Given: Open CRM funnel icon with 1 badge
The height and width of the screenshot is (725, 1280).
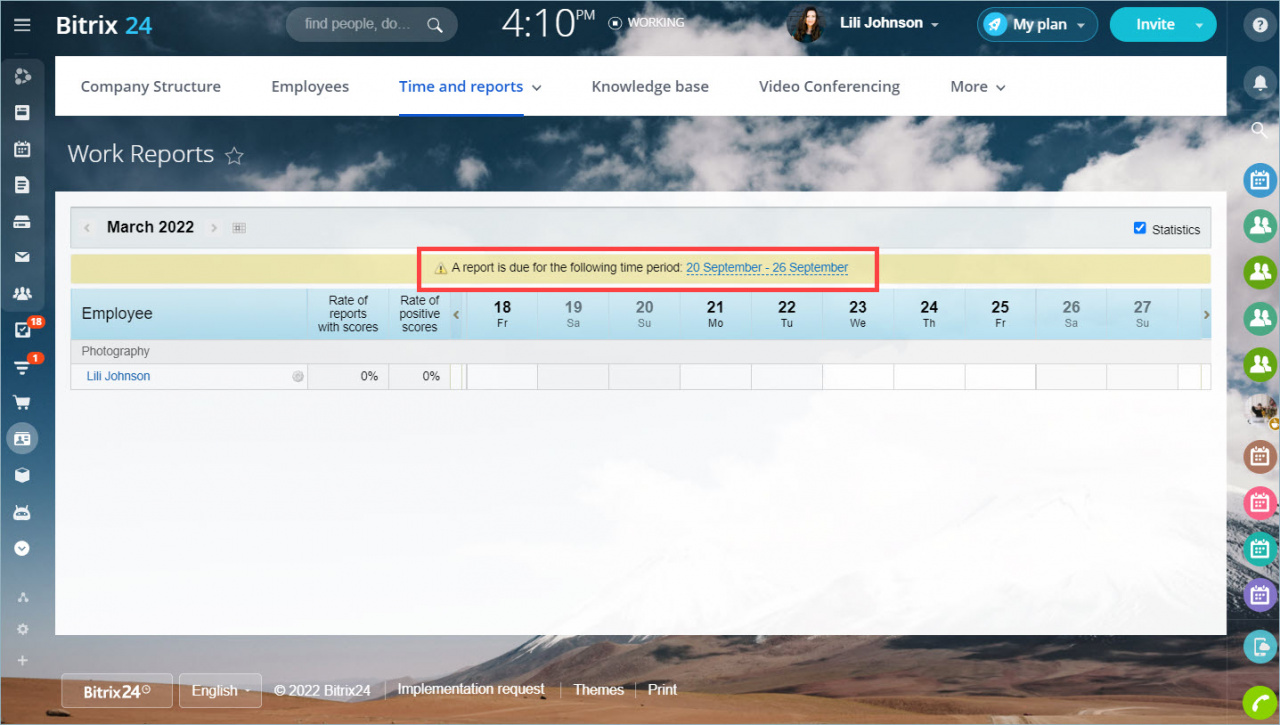Looking at the screenshot, I should [x=24, y=366].
